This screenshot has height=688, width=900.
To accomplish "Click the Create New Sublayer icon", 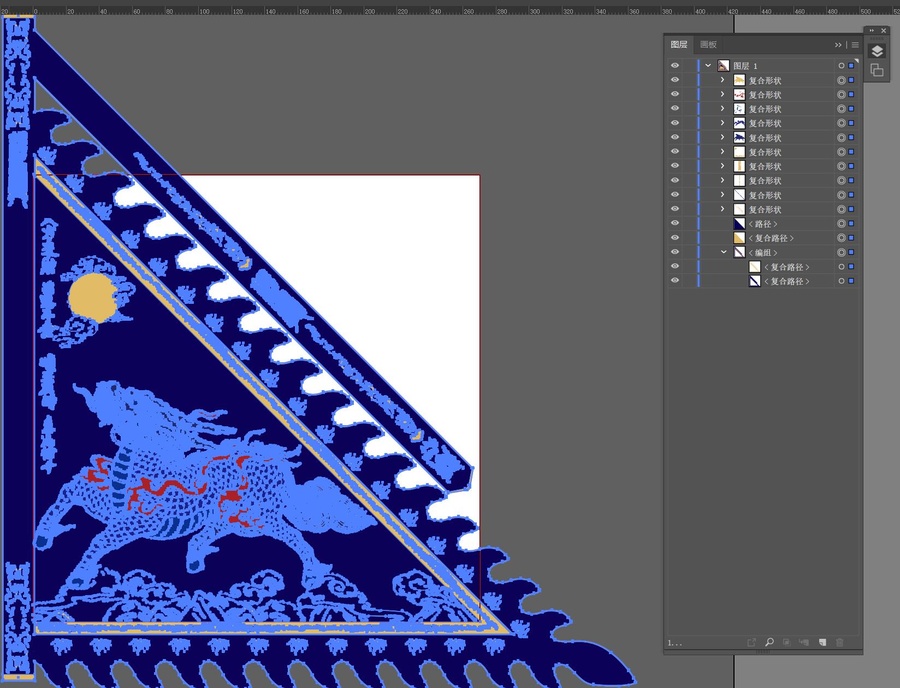I will click(804, 643).
